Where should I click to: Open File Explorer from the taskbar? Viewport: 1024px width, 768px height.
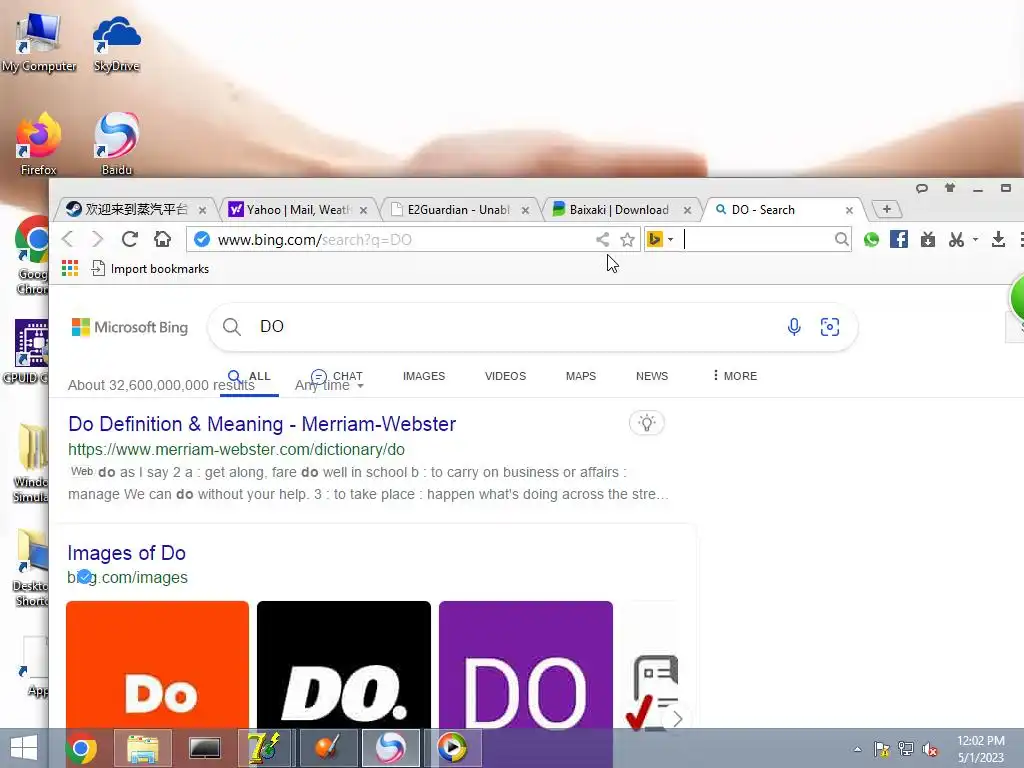(x=143, y=748)
